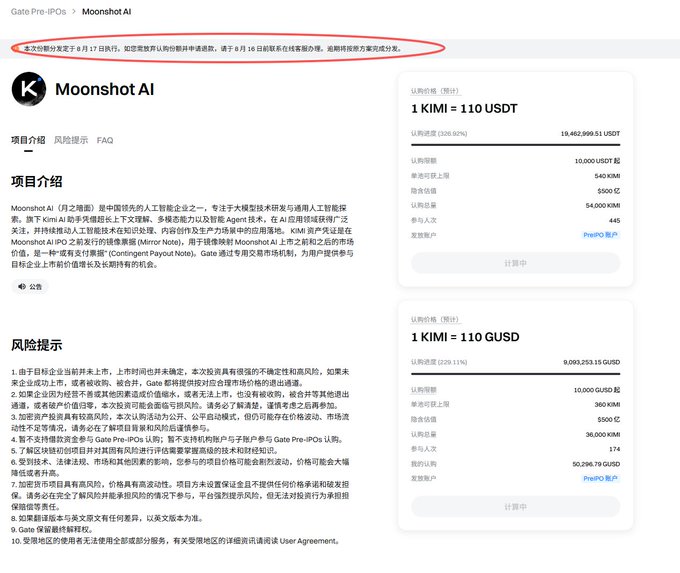Click the 1 KIMI = 110 GUSD price
The width and height of the screenshot is (680, 573).
pos(465,337)
